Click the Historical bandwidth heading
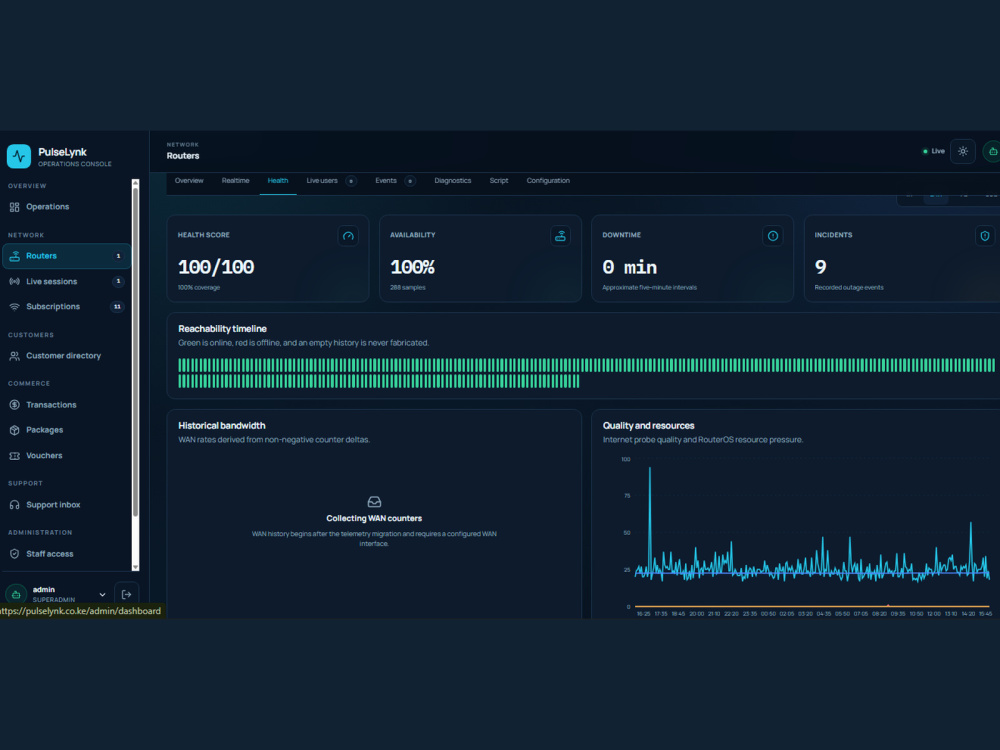 coord(221,426)
